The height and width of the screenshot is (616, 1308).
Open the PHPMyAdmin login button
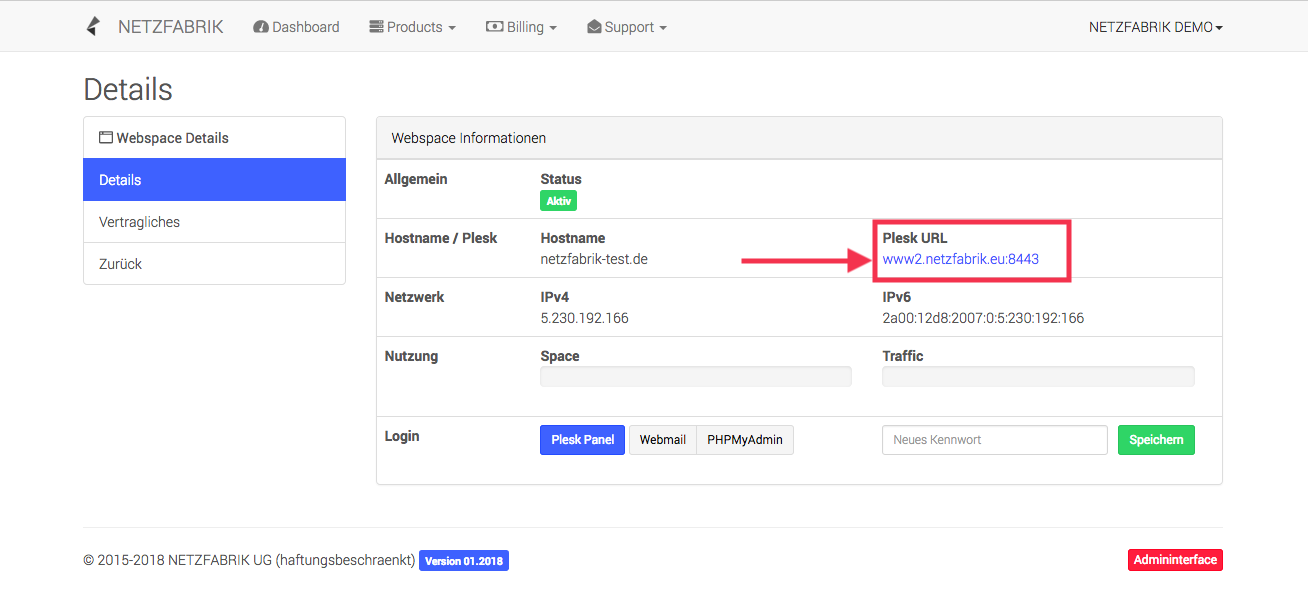pos(745,440)
